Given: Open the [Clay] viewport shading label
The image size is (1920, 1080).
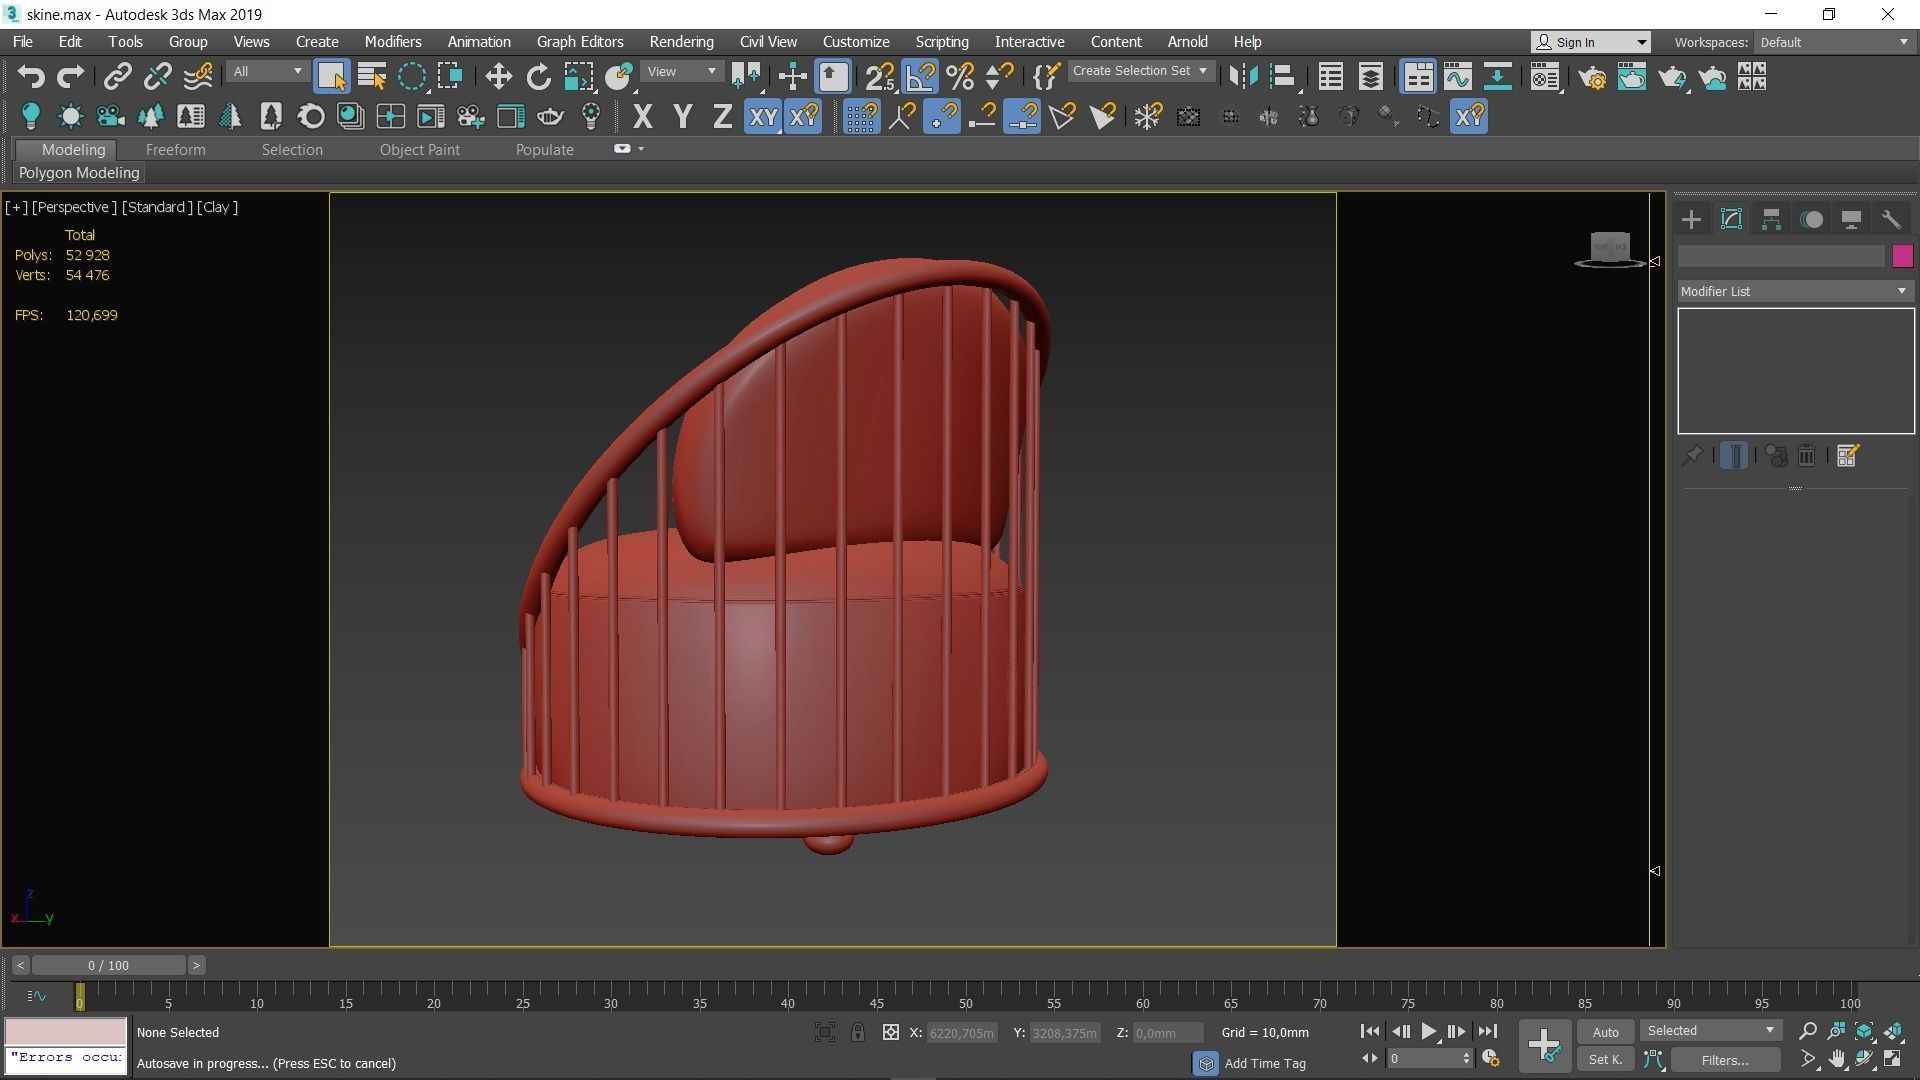Looking at the screenshot, I should (217, 207).
